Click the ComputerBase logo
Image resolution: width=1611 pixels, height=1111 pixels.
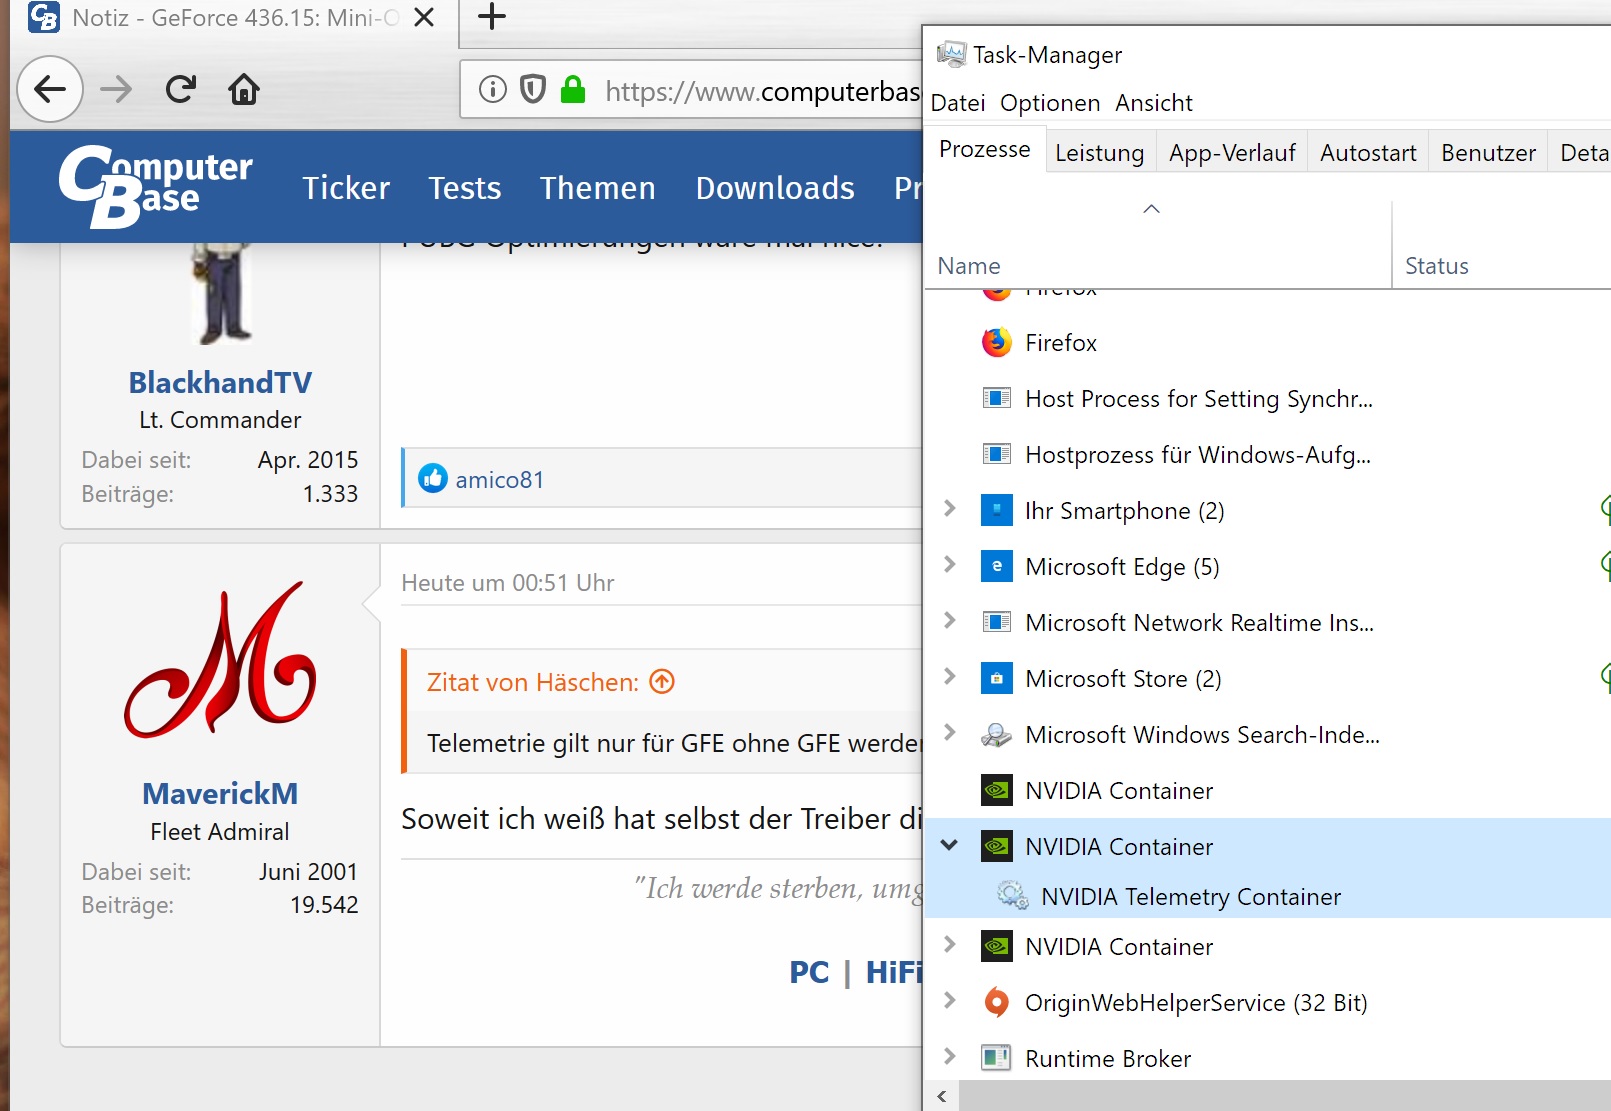(x=155, y=186)
